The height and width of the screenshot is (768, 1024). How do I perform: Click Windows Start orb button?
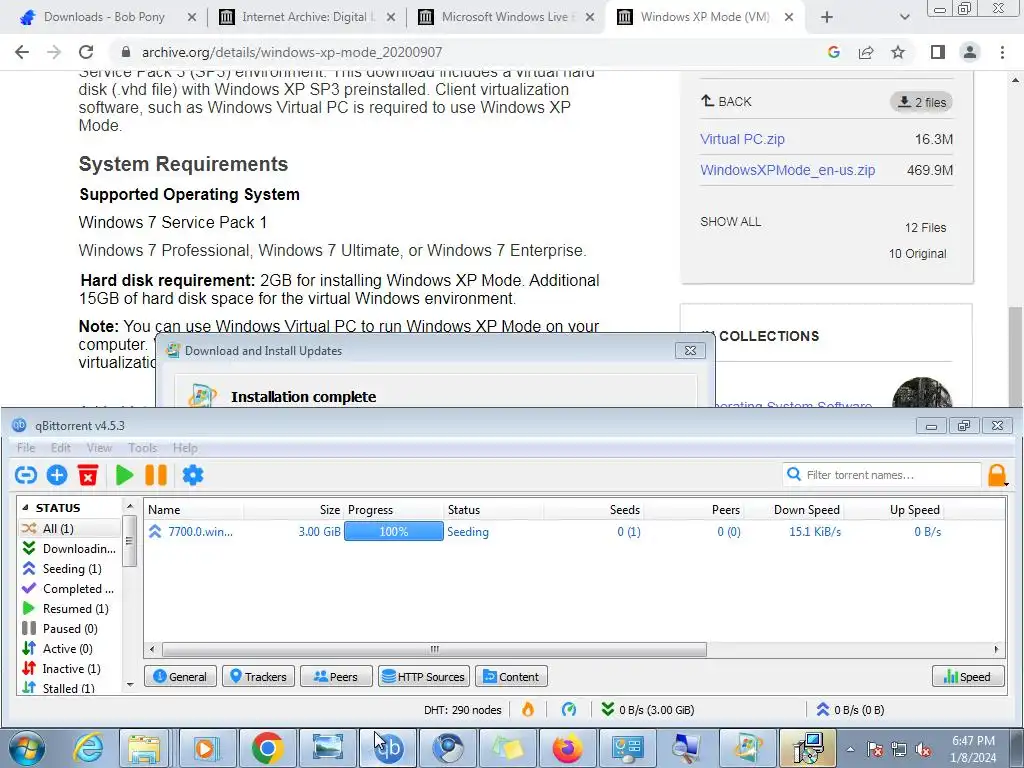(x=27, y=748)
